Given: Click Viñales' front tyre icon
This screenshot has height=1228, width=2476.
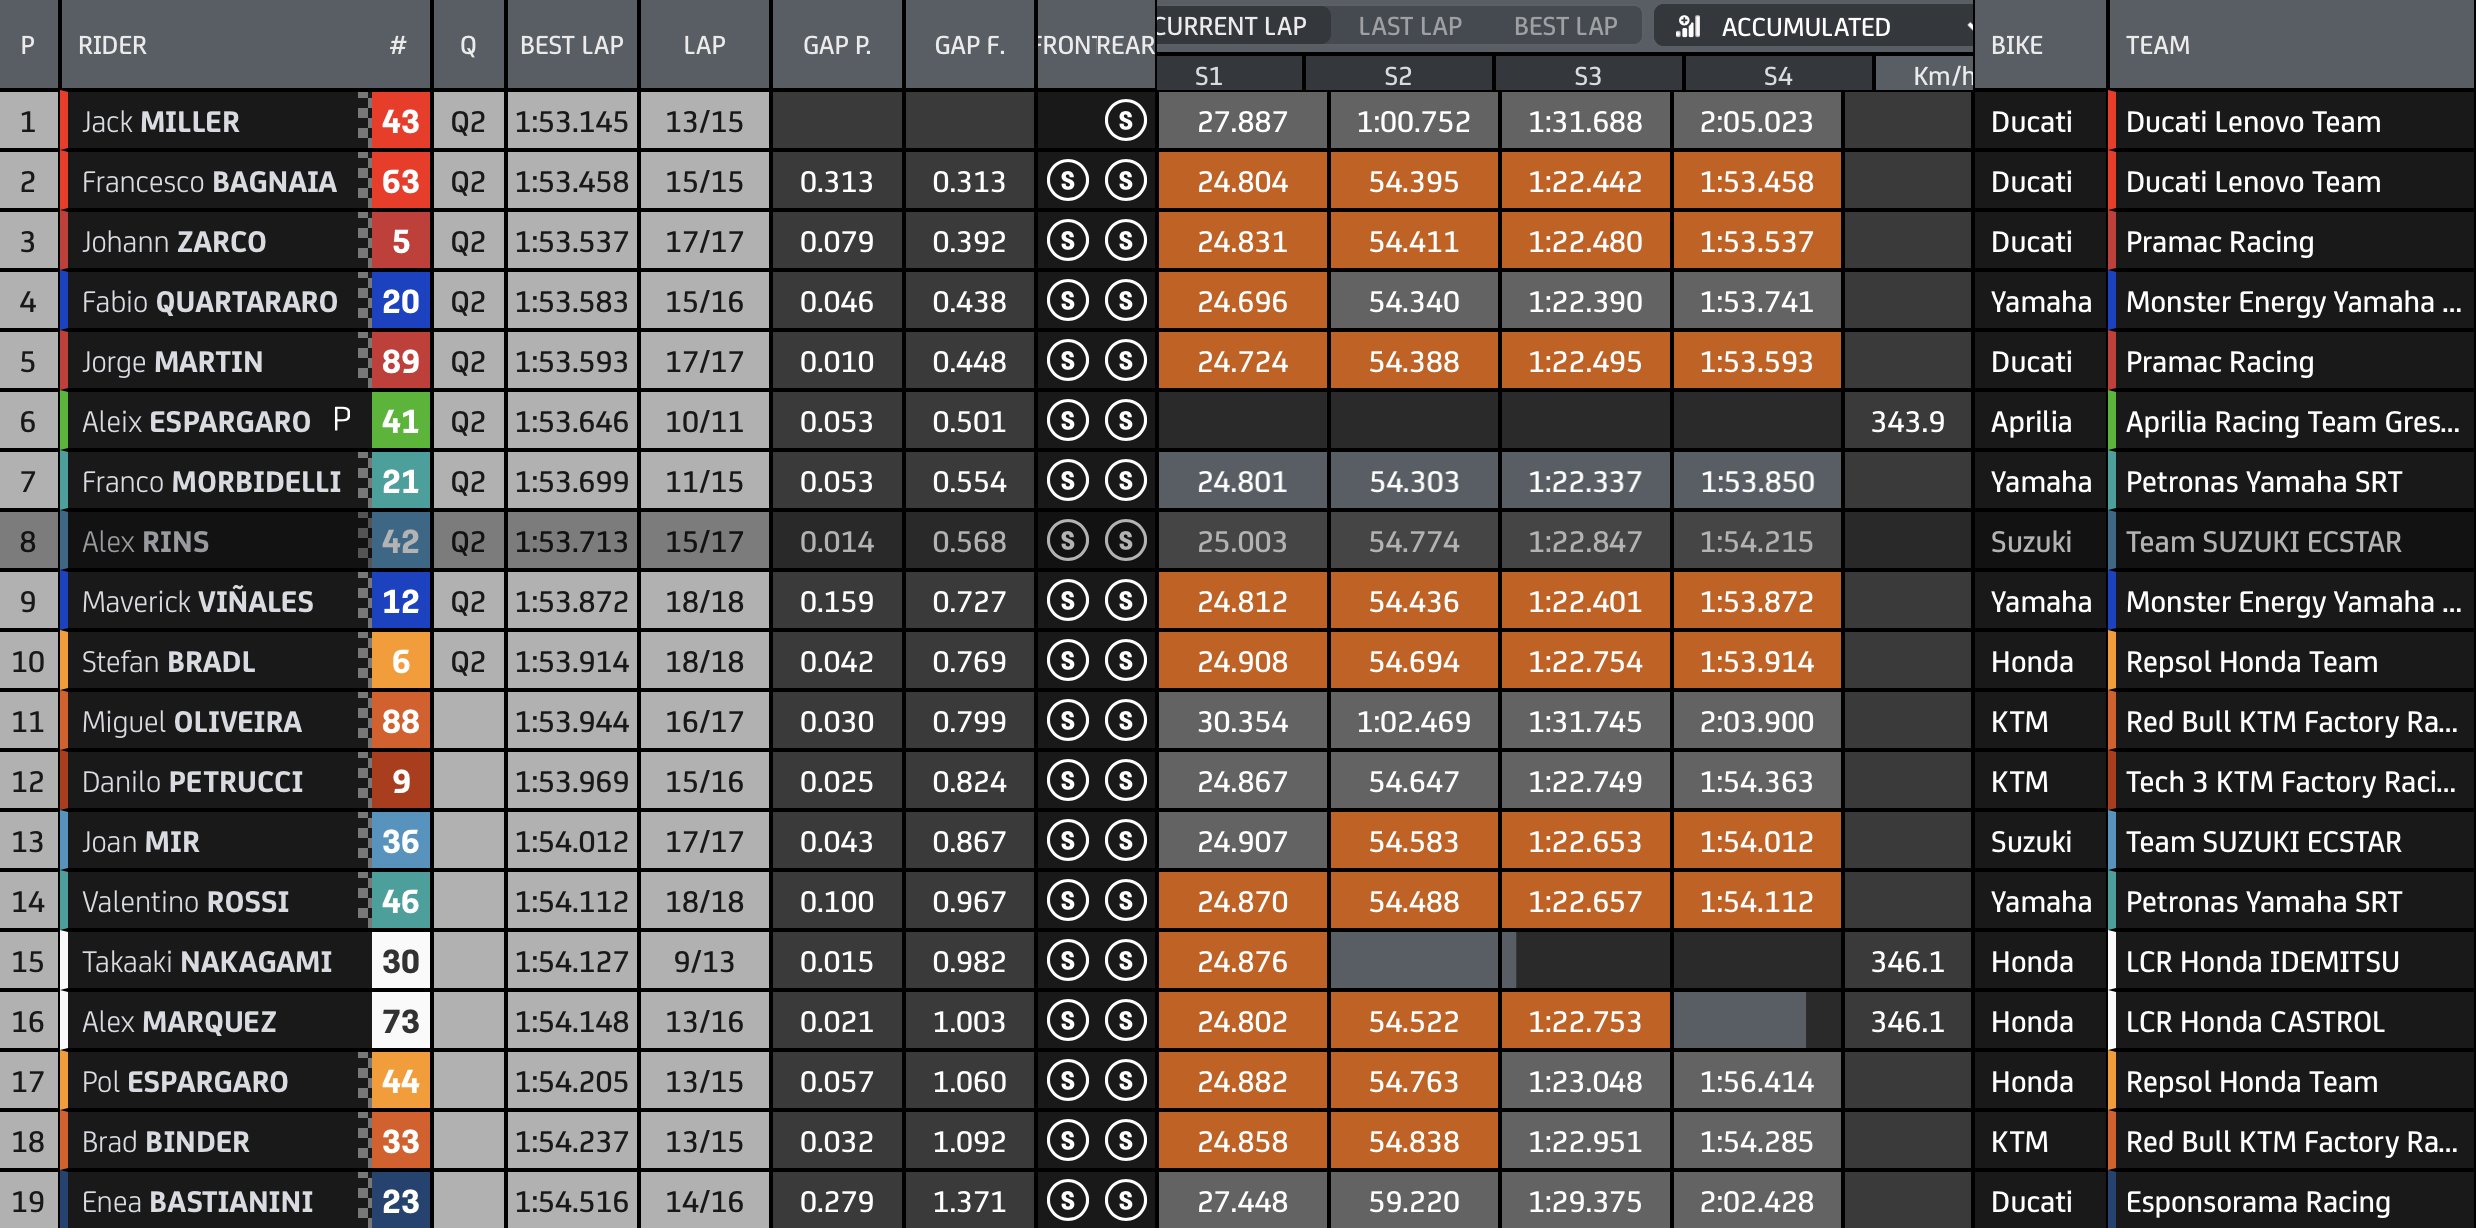Looking at the screenshot, I should [1068, 601].
